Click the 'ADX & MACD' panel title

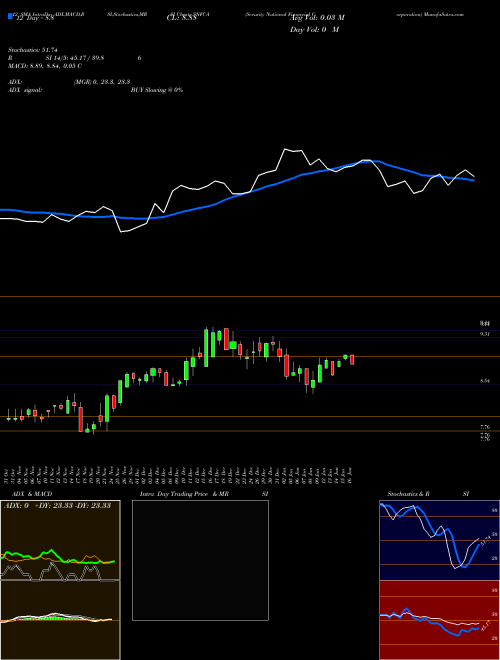click(30, 494)
